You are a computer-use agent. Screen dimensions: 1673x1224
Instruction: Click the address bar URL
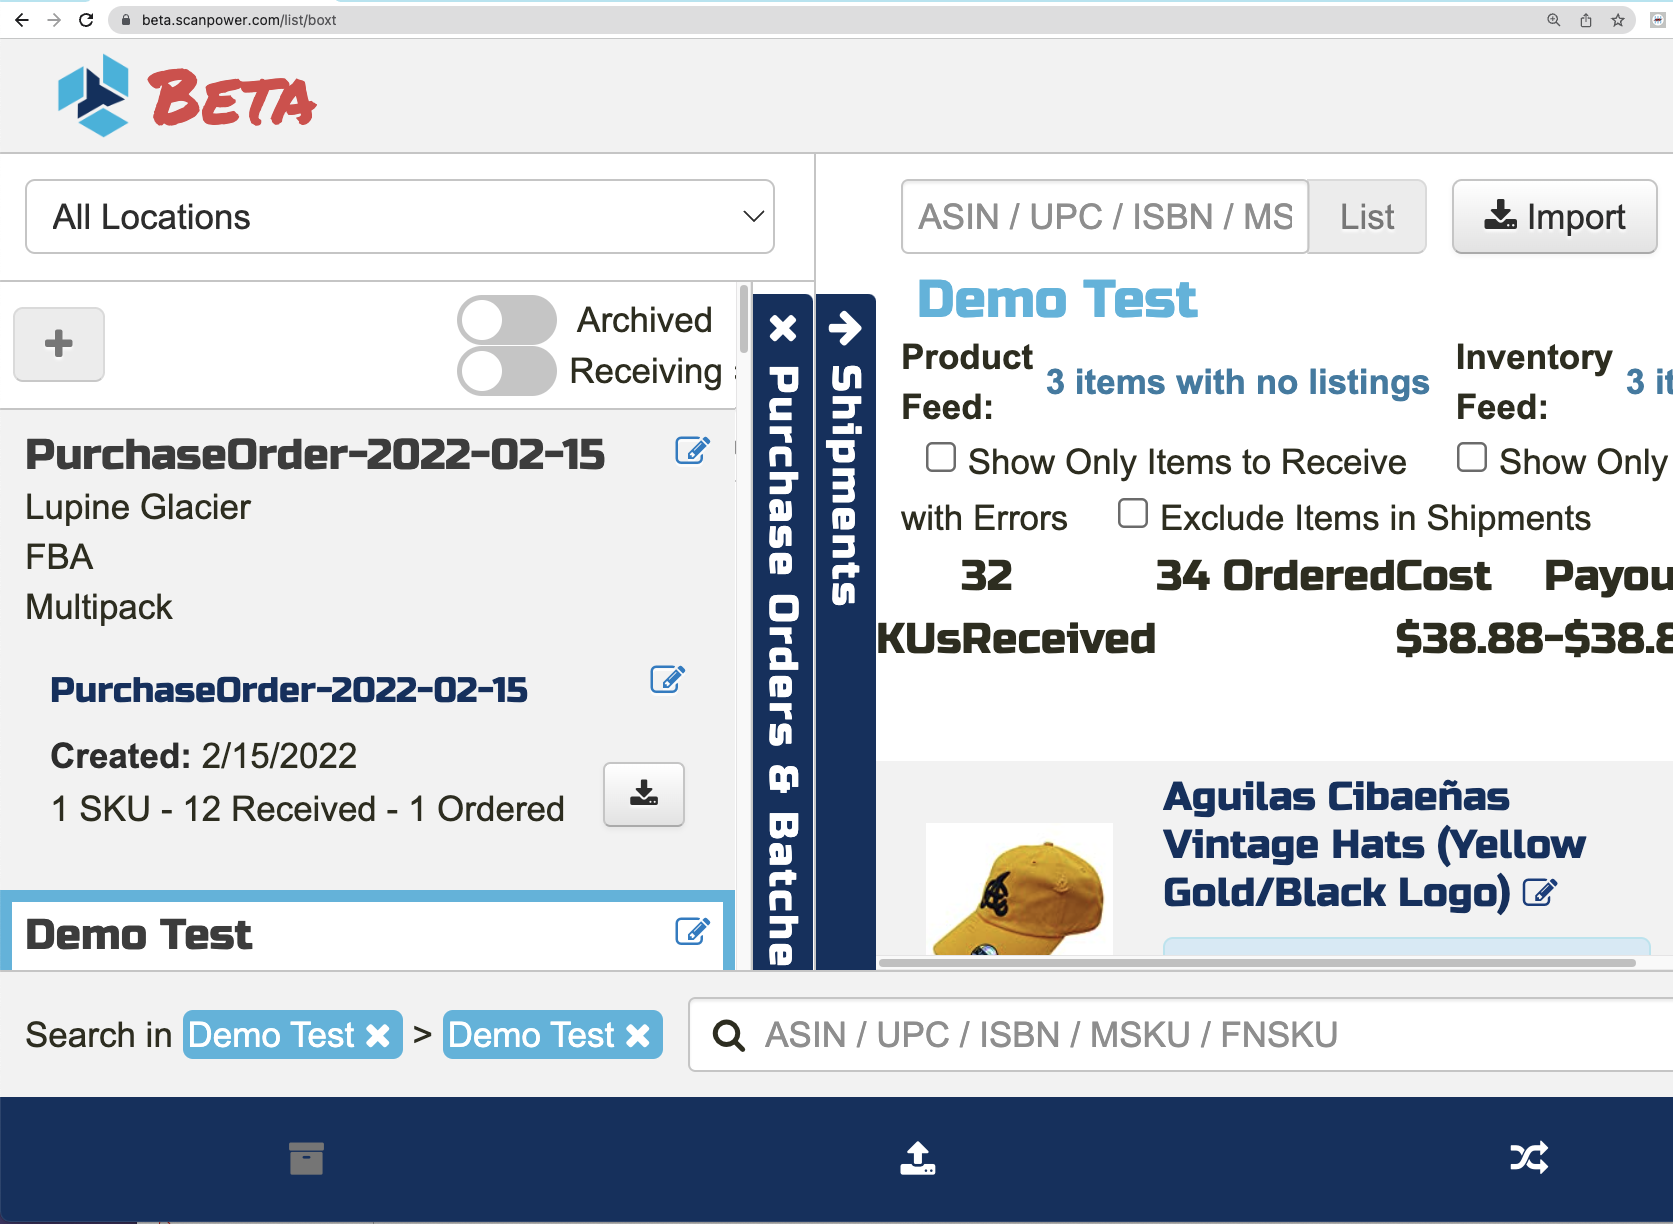239,20
